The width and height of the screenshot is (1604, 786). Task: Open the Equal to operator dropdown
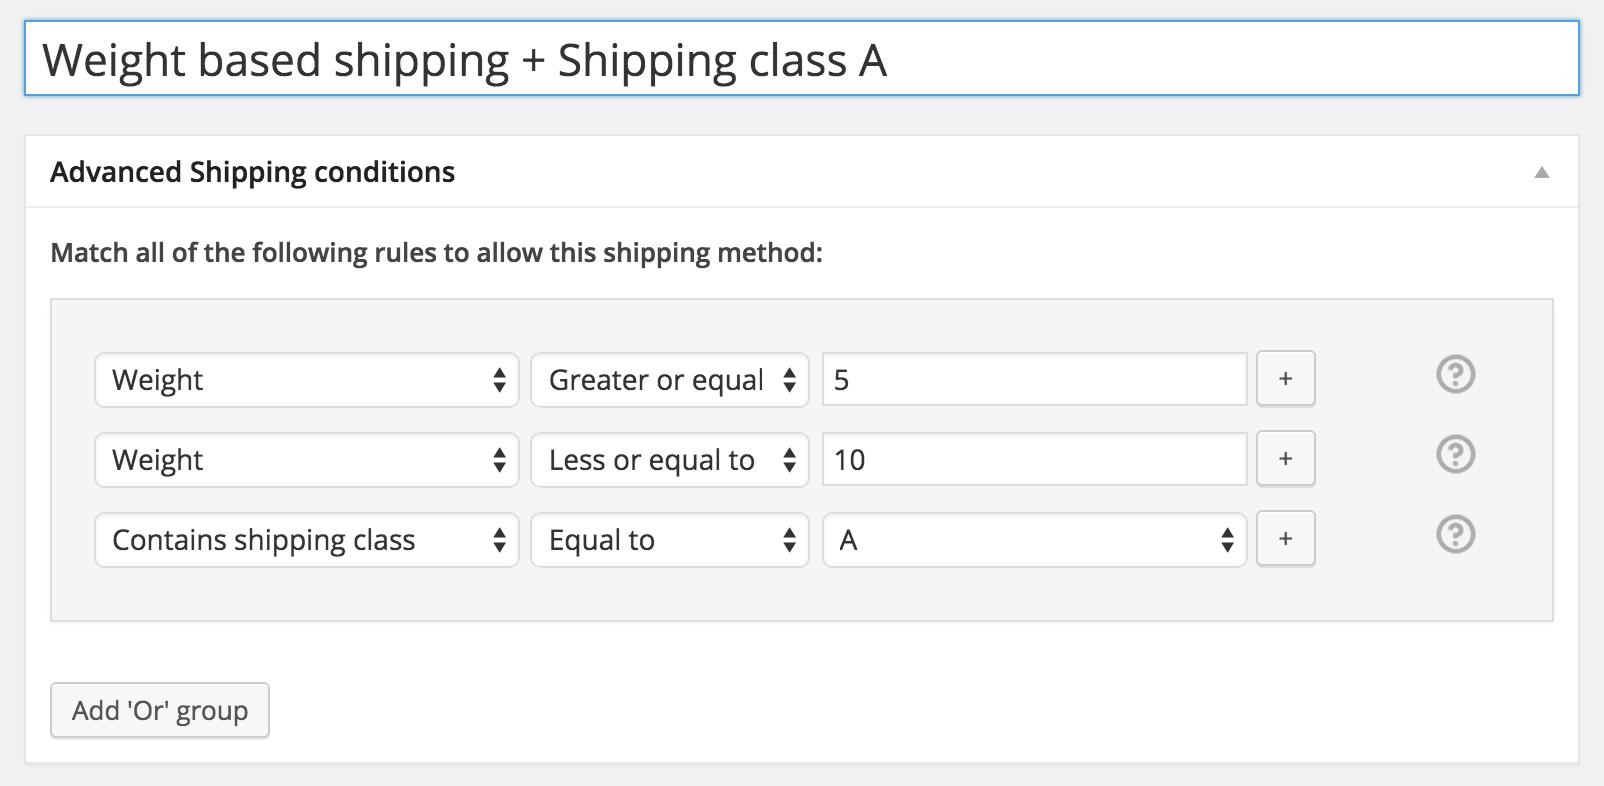coord(670,540)
